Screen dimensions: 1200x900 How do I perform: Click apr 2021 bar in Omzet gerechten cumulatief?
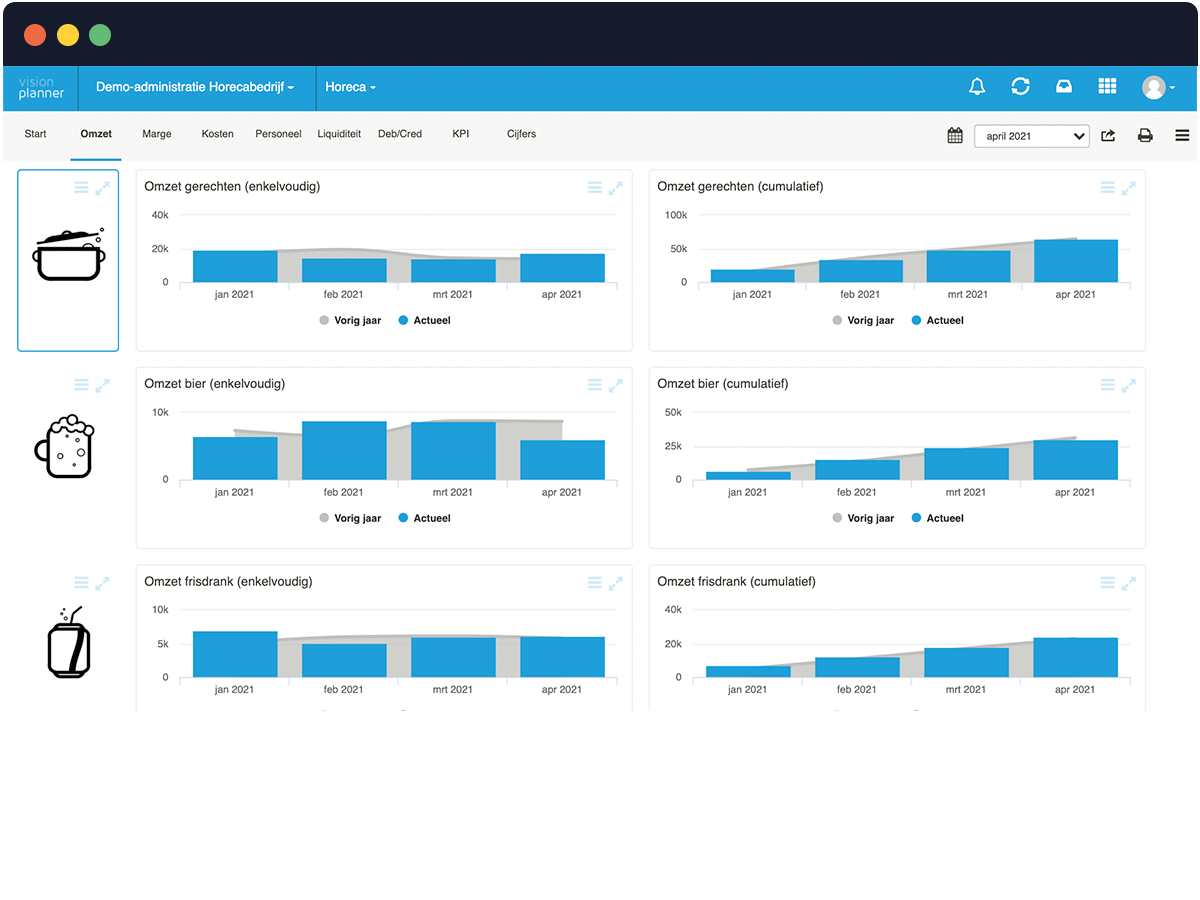pos(1076,261)
